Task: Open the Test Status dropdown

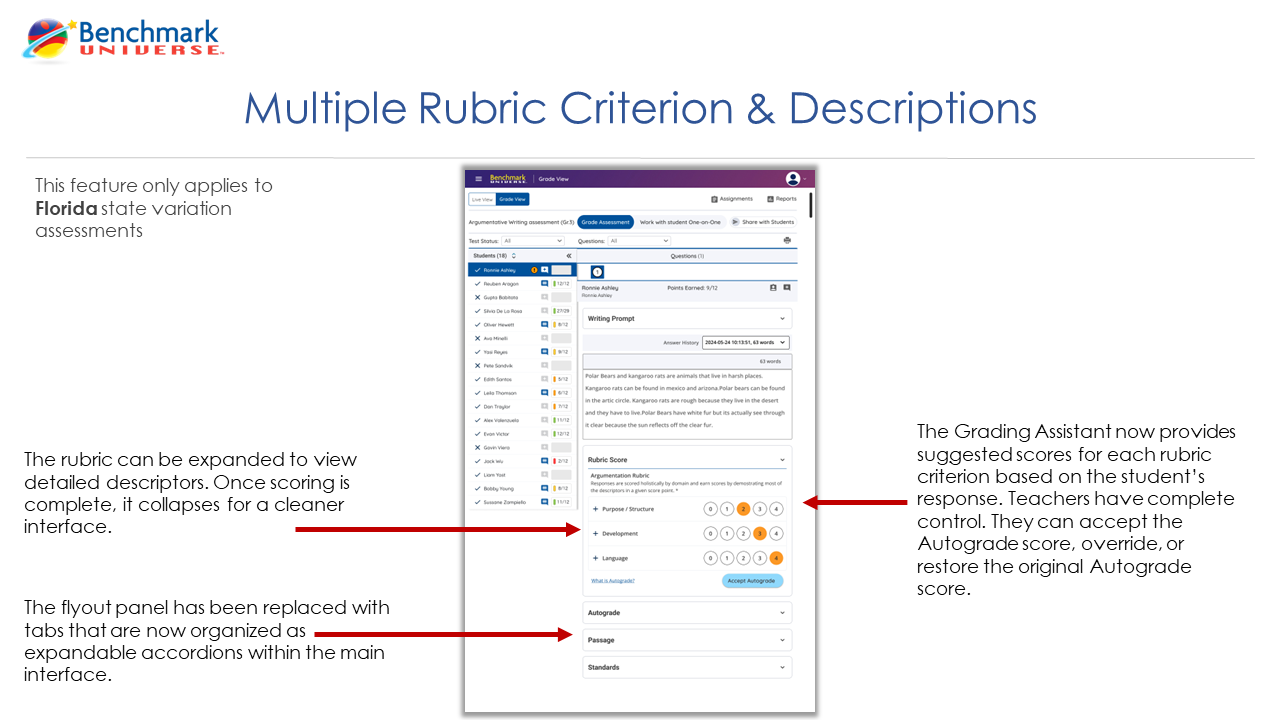Action: click(x=532, y=241)
